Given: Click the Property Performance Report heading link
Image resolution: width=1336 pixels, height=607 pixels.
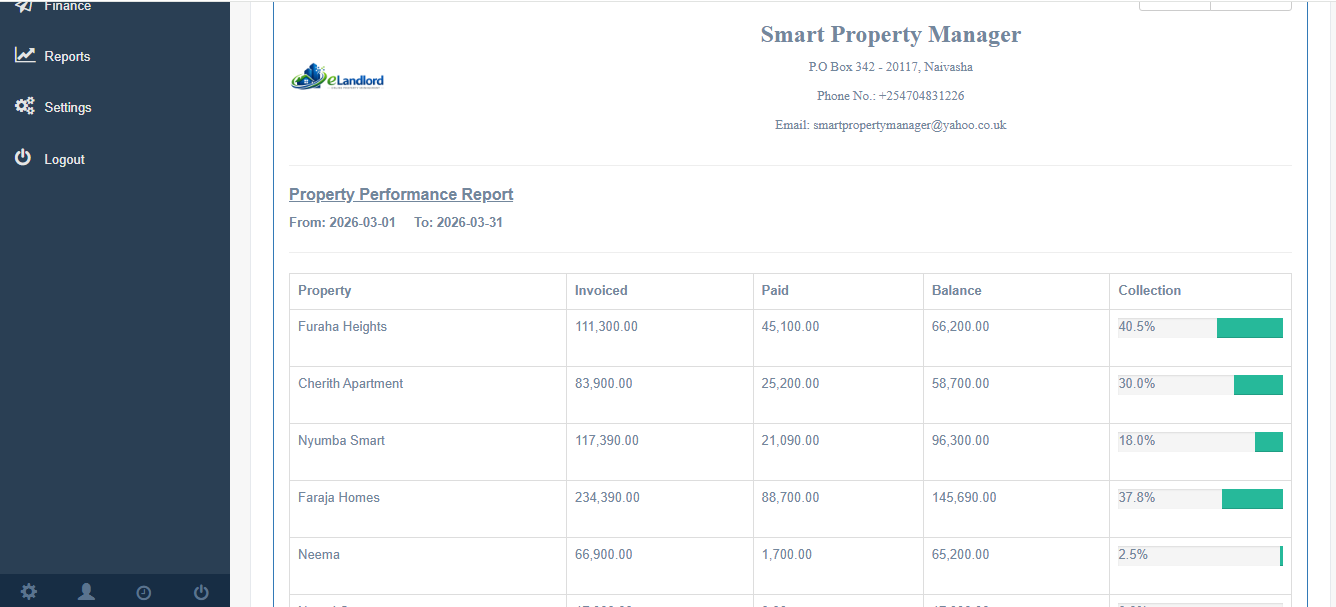Looking at the screenshot, I should (401, 194).
